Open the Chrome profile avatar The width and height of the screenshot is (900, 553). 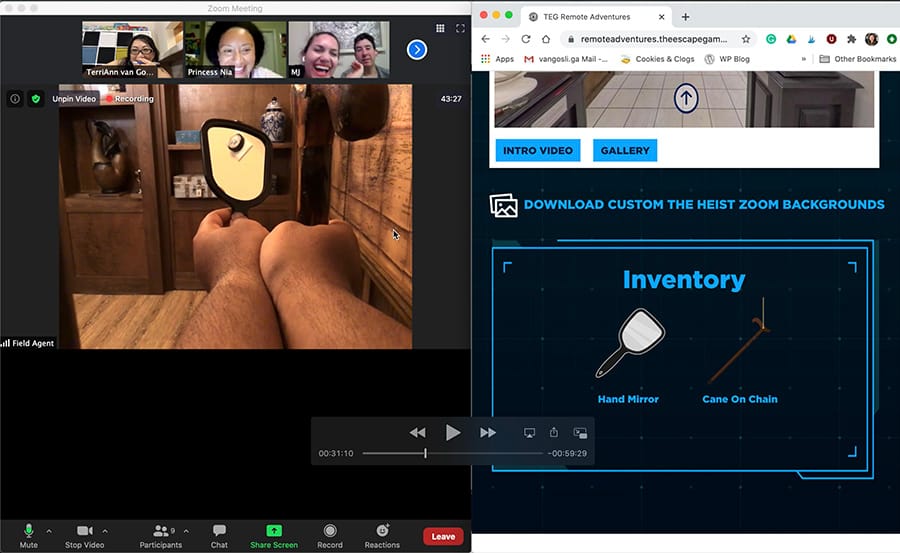pyautogui.click(x=871, y=39)
